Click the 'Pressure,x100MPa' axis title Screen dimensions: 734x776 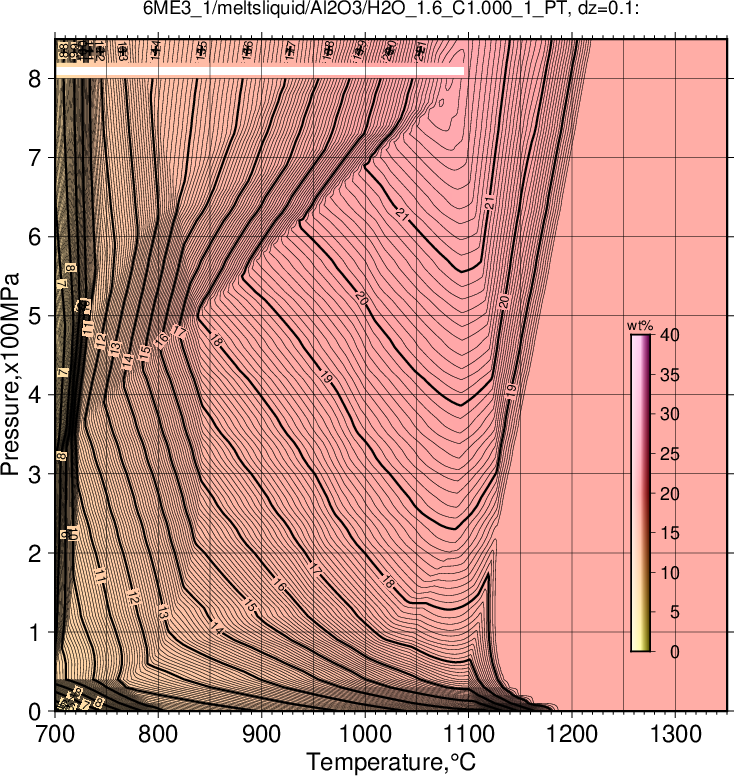10,374
